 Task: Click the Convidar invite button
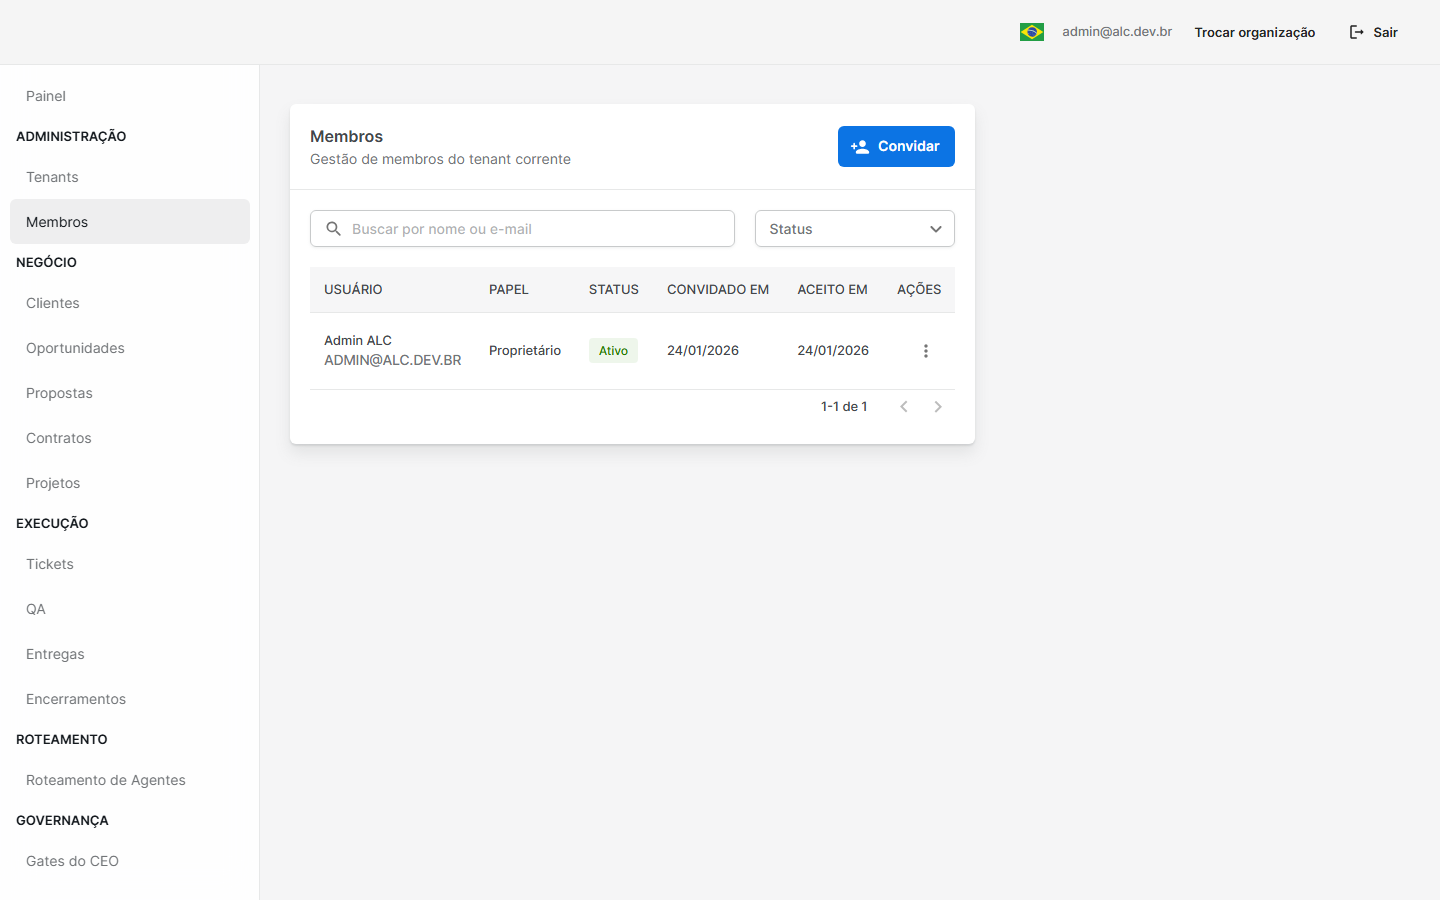point(896,146)
